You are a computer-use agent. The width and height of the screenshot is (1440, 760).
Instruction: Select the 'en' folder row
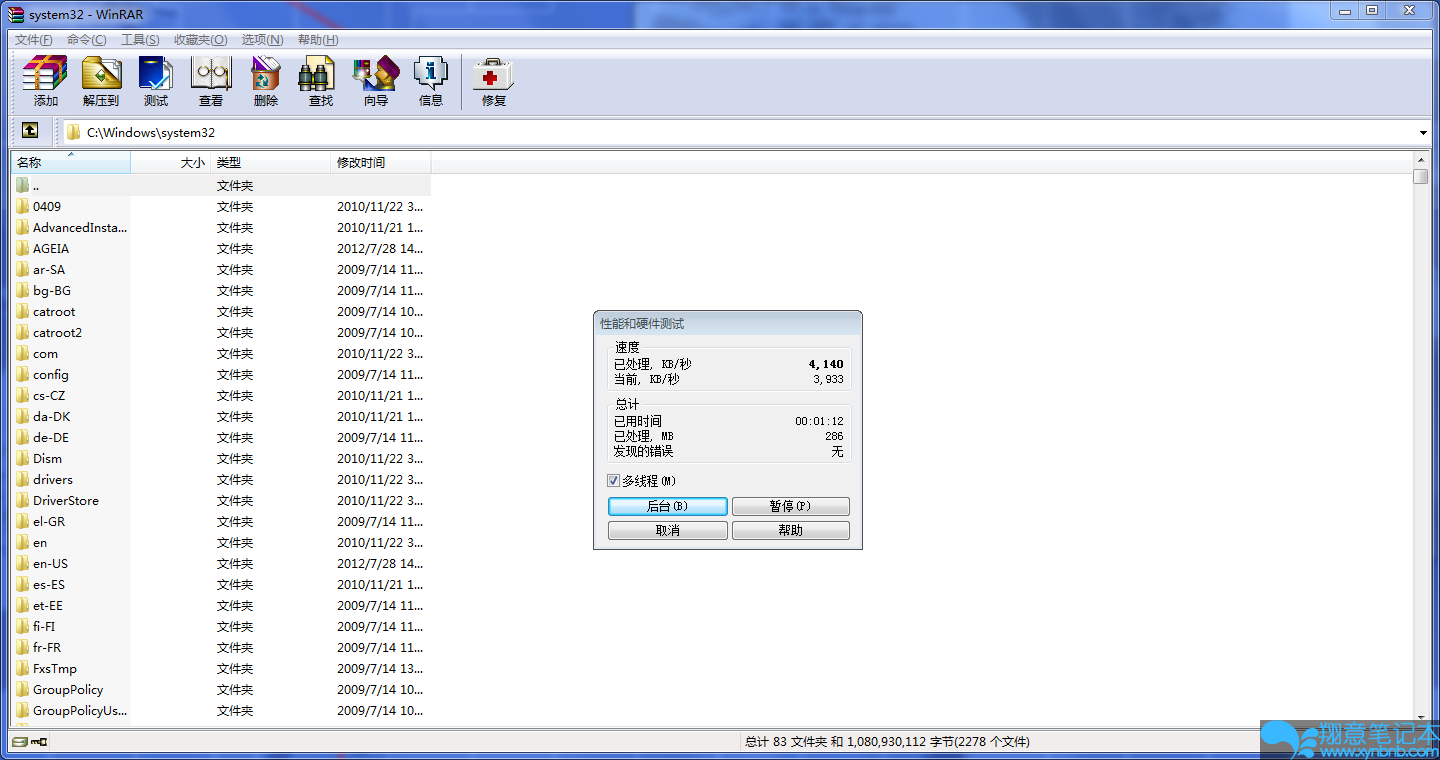point(221,542)
